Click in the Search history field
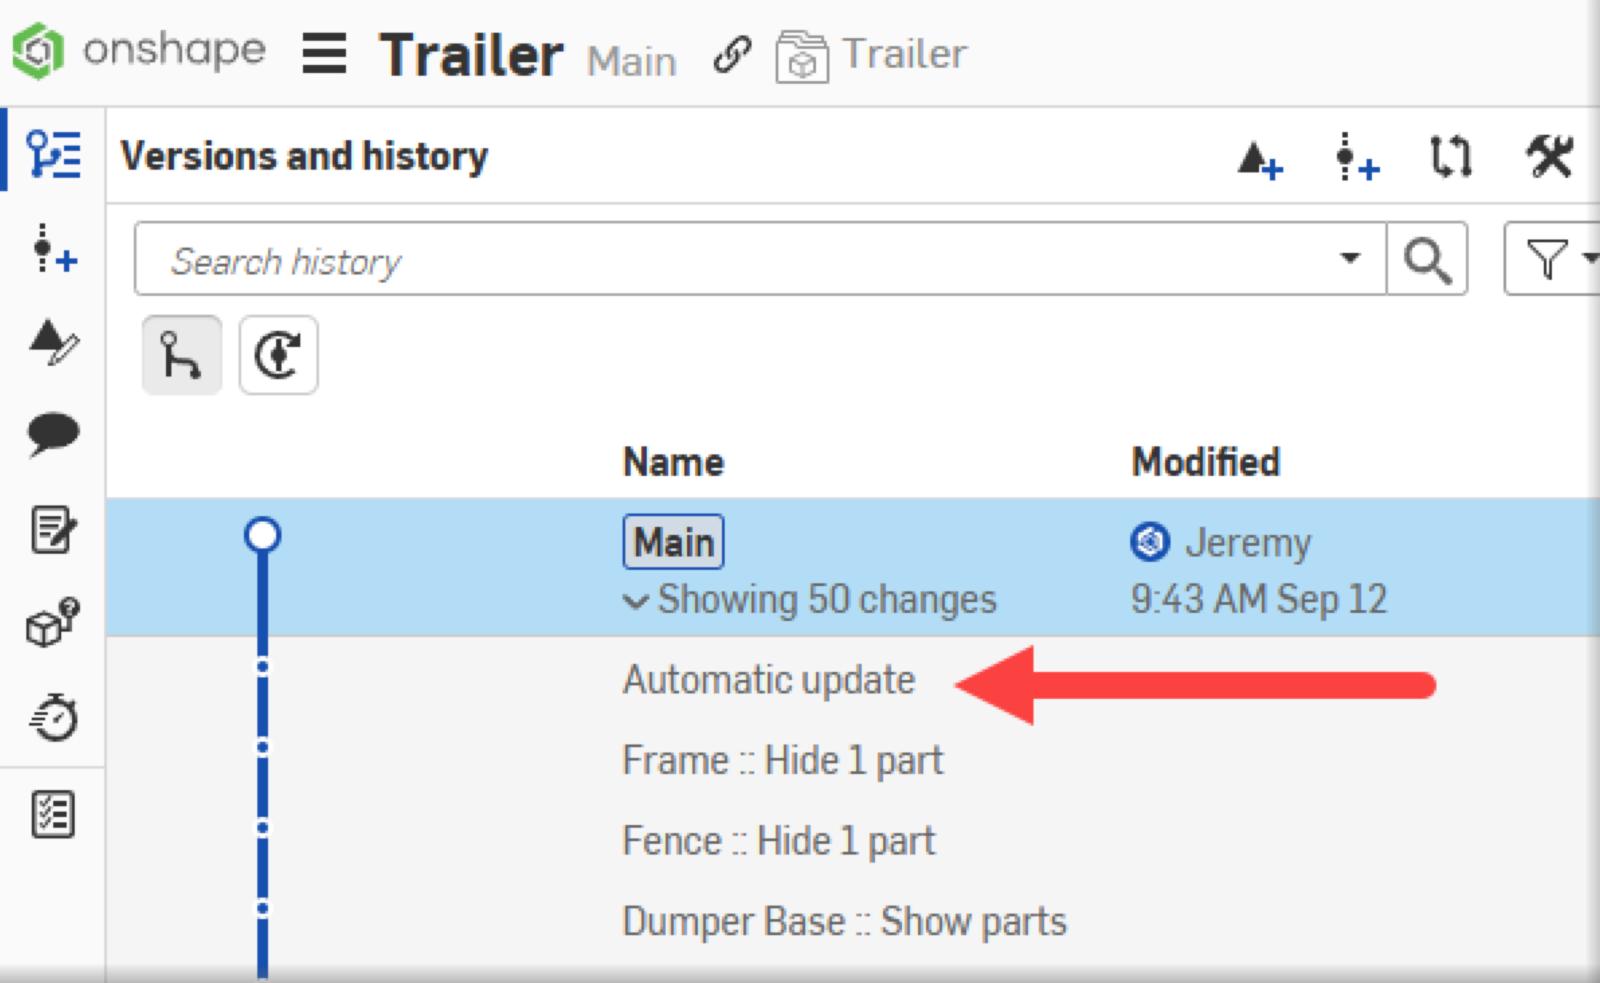The height and width of the screenshot is (983, 1600). tap(740, 260)
